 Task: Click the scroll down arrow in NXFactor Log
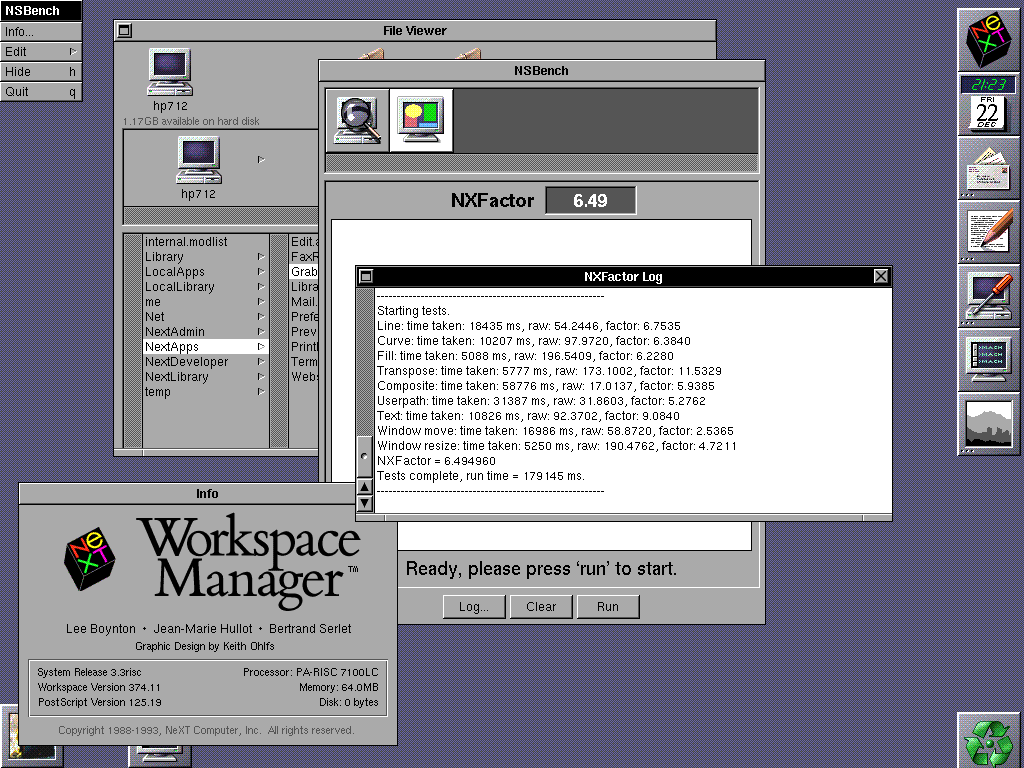[365, 503]
